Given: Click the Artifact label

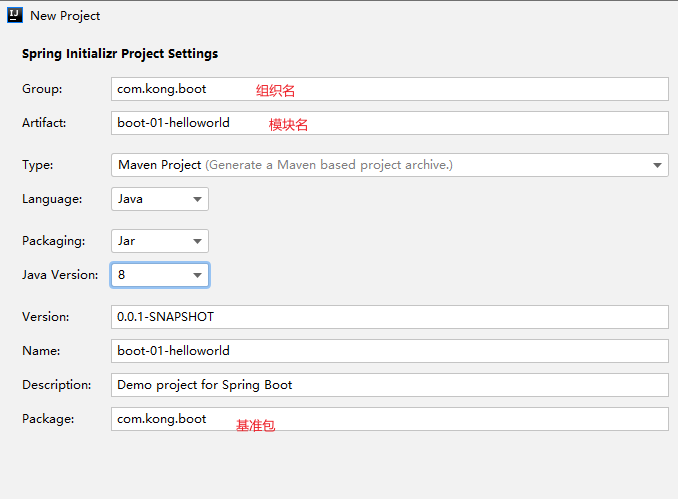Looking at the screenshot, I should coord(44,123).
